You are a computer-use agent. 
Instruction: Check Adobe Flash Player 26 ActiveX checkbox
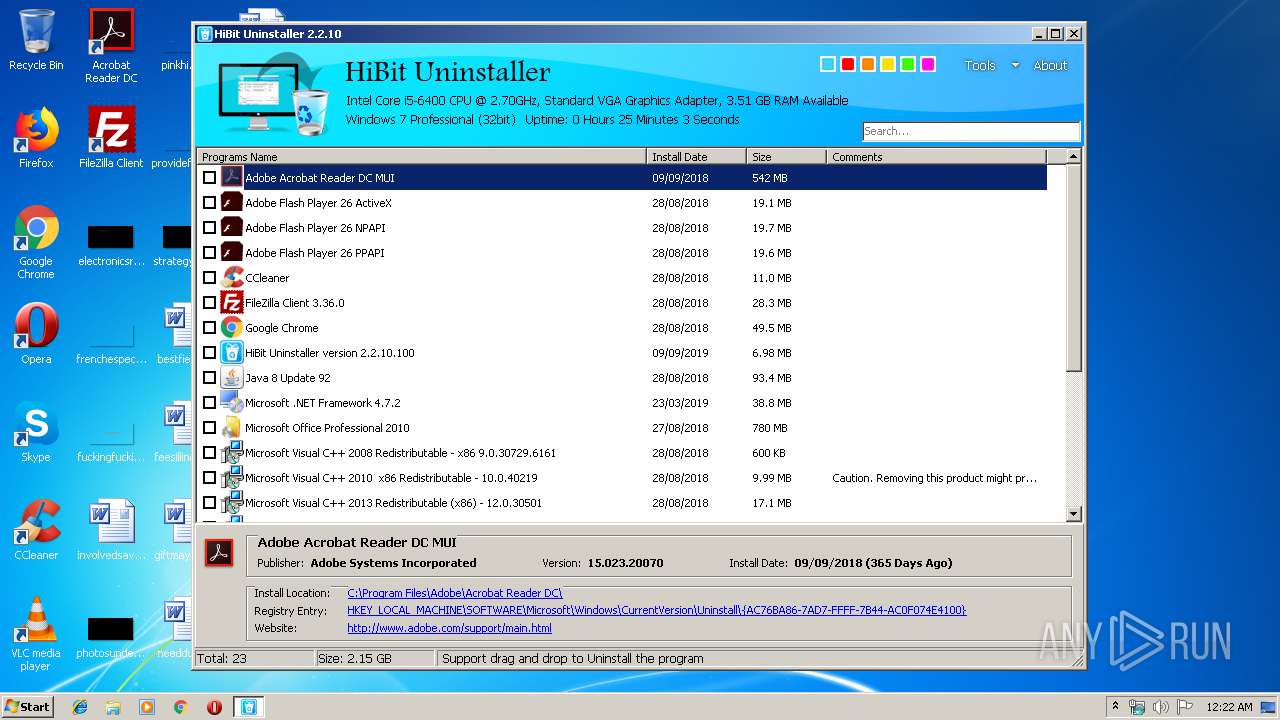coord(209,202)
